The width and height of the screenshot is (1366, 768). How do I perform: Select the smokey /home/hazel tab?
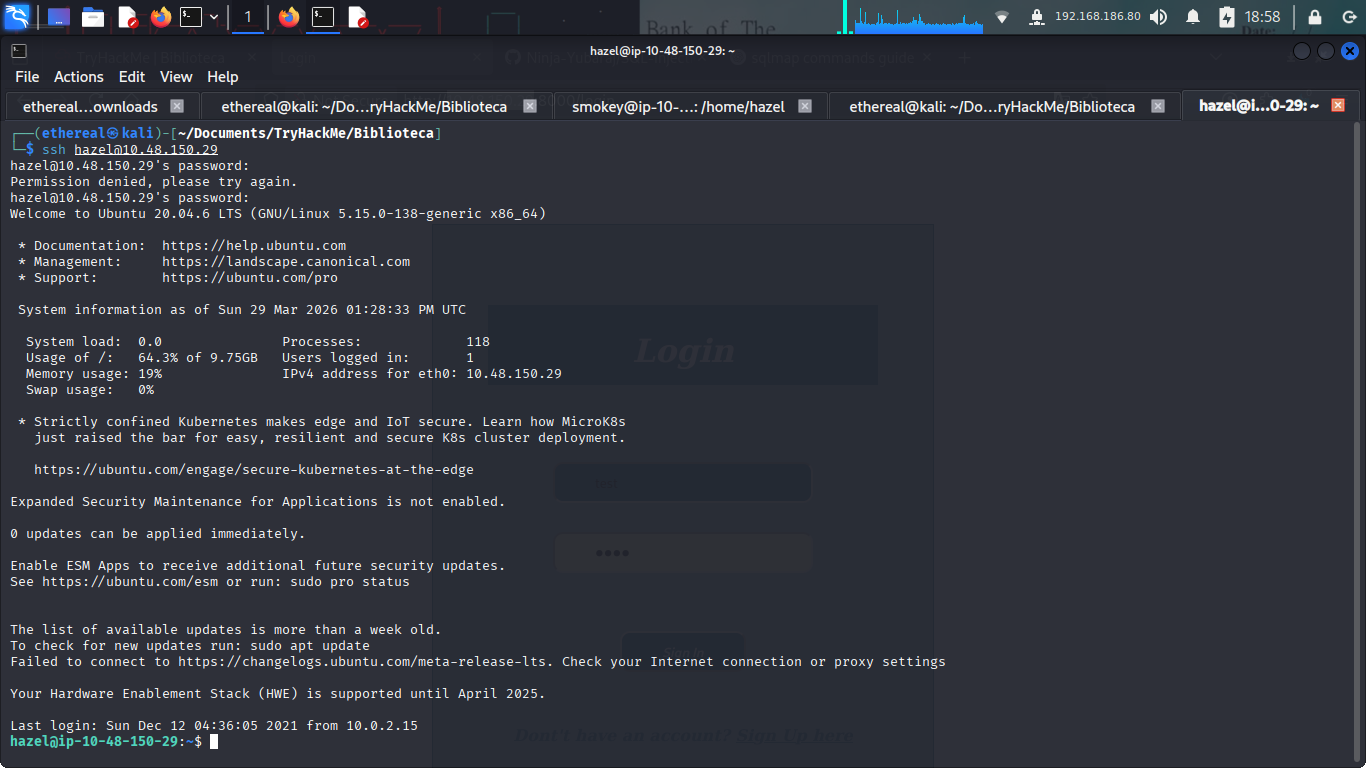tap(678, 106)
